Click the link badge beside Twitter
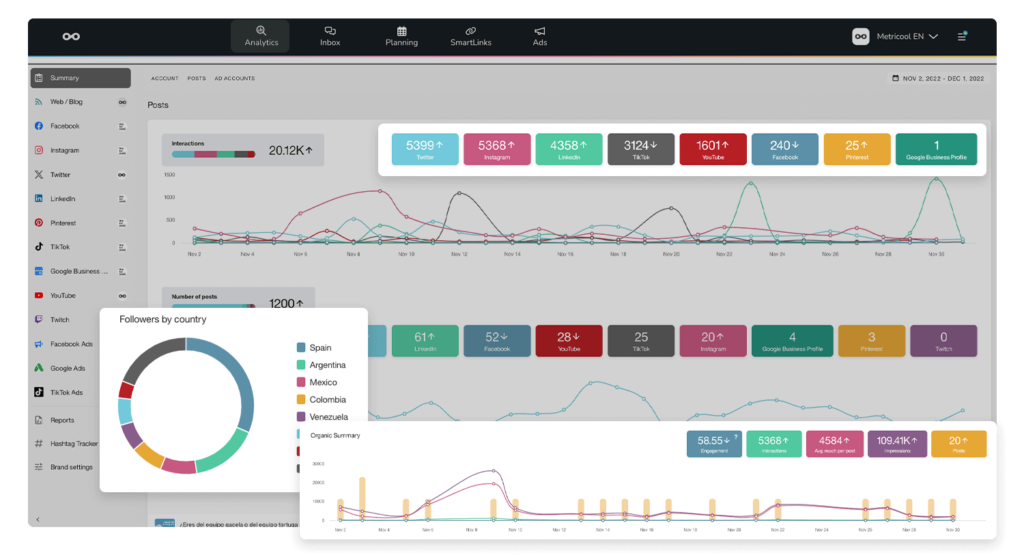 click(x=122, y=174)
